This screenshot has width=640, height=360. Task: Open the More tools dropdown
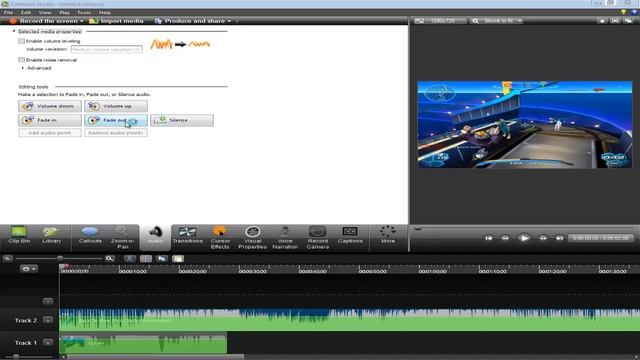pos(388,236)
